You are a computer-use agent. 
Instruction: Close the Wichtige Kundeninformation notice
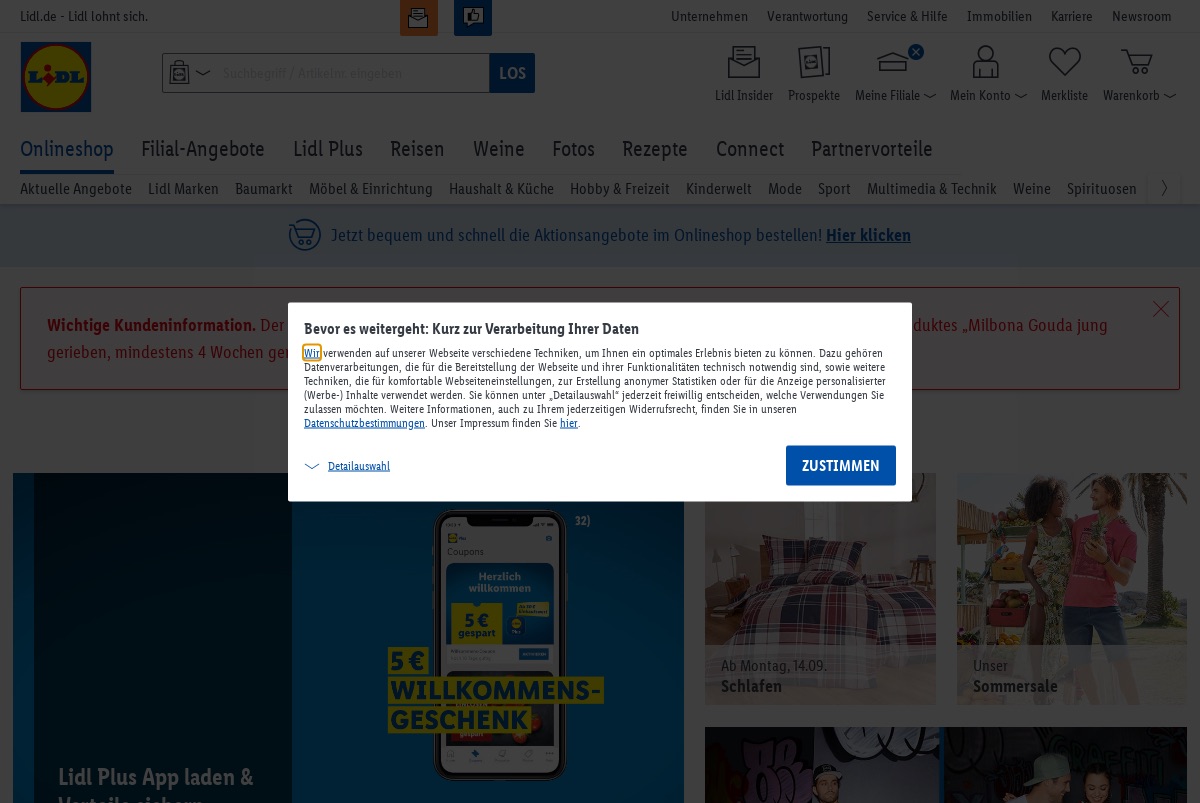(1161, 309)
